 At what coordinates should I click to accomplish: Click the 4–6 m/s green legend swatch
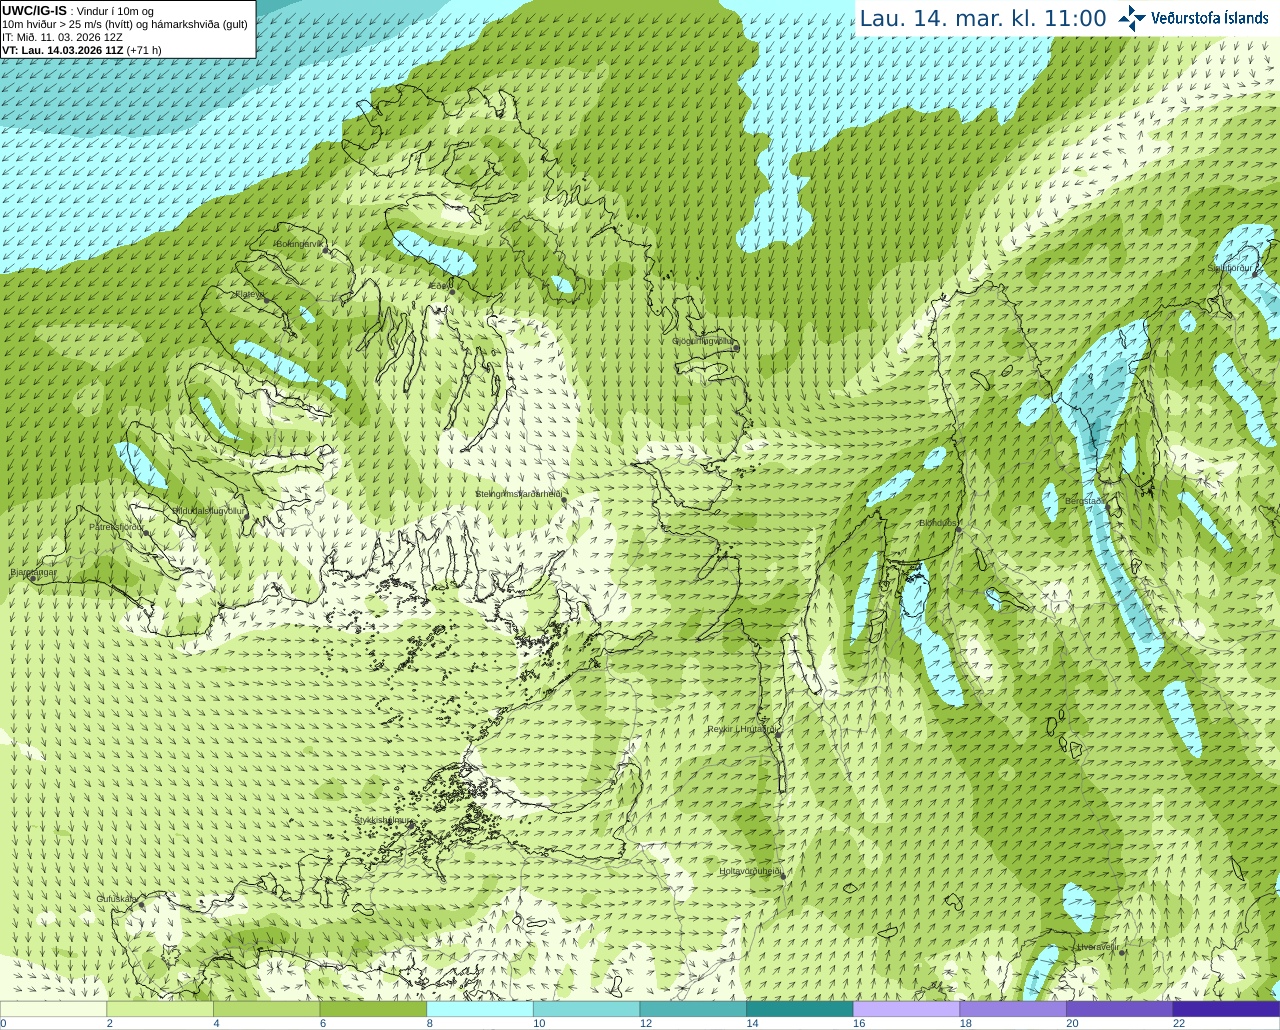pyautogui.click(x=266, y=1009)
